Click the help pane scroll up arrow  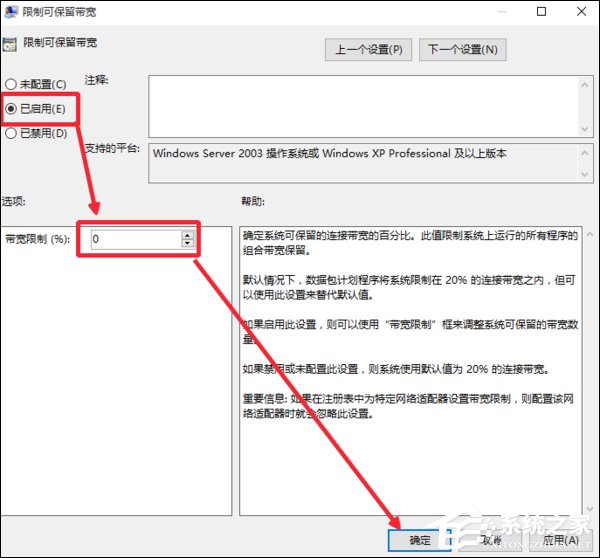[x=590, y=234]
